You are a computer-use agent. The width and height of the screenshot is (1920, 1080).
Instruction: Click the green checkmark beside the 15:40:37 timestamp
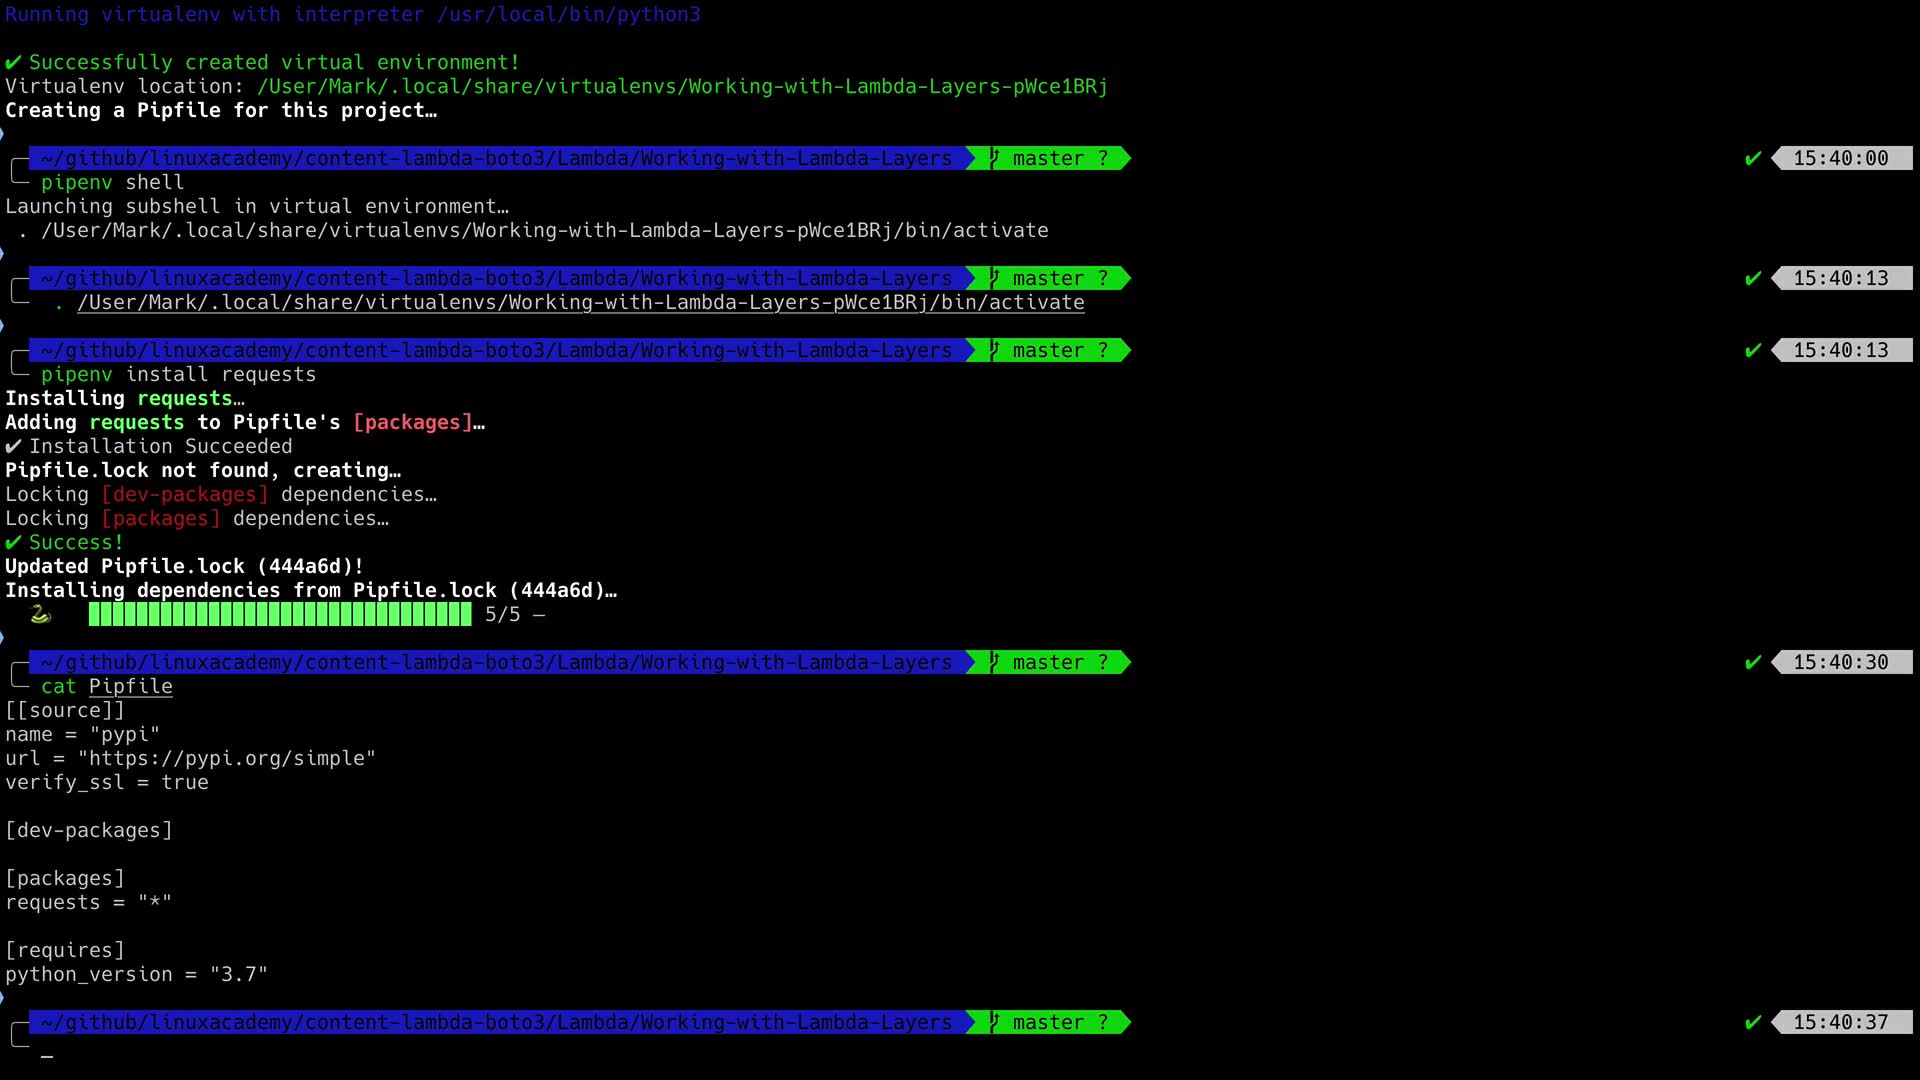click(x=1752, y=1023)
